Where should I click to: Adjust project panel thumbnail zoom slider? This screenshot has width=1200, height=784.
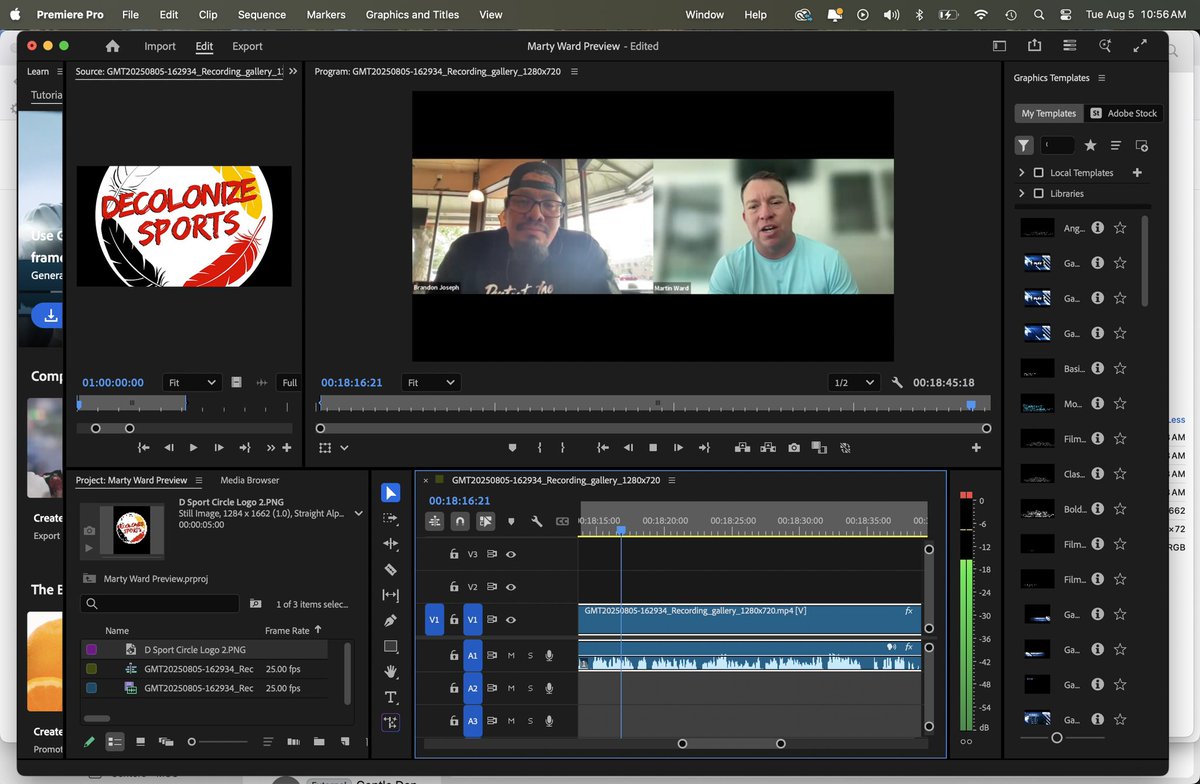coord(192,741)
